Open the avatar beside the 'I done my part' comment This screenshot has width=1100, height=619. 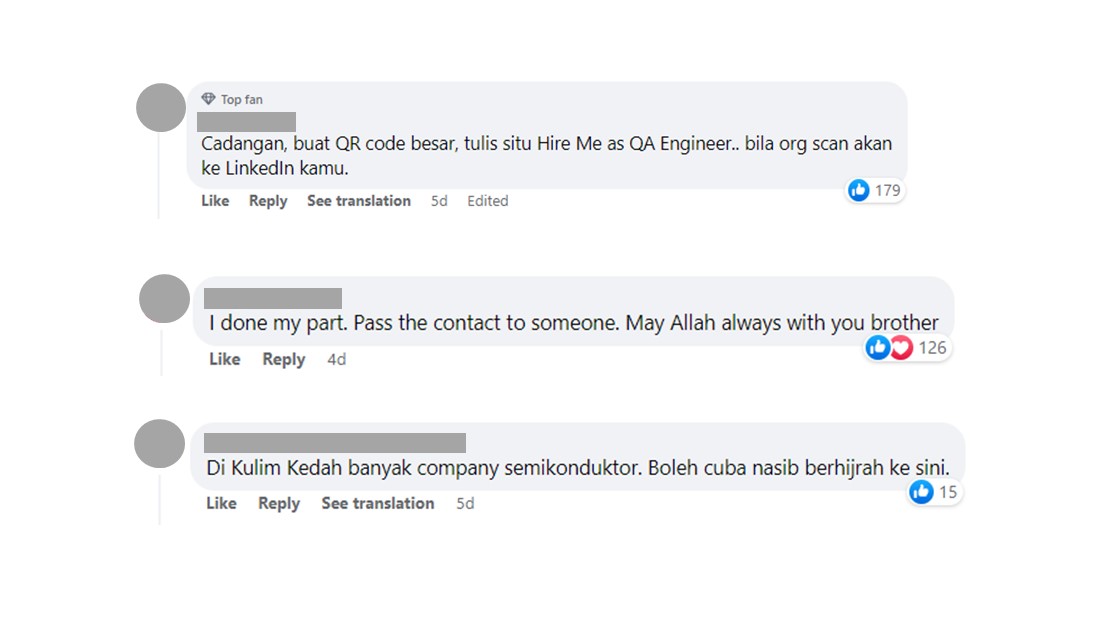(x=164, y=299)
